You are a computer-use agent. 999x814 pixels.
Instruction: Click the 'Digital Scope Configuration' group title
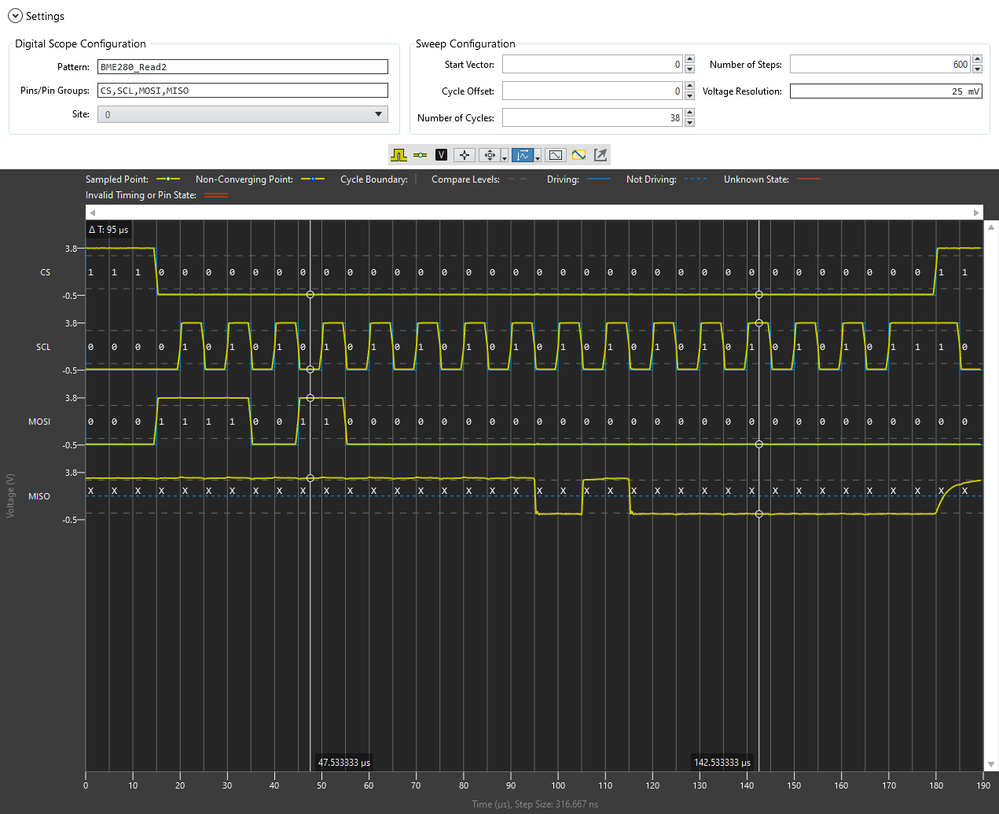click(x=80, y=44)
